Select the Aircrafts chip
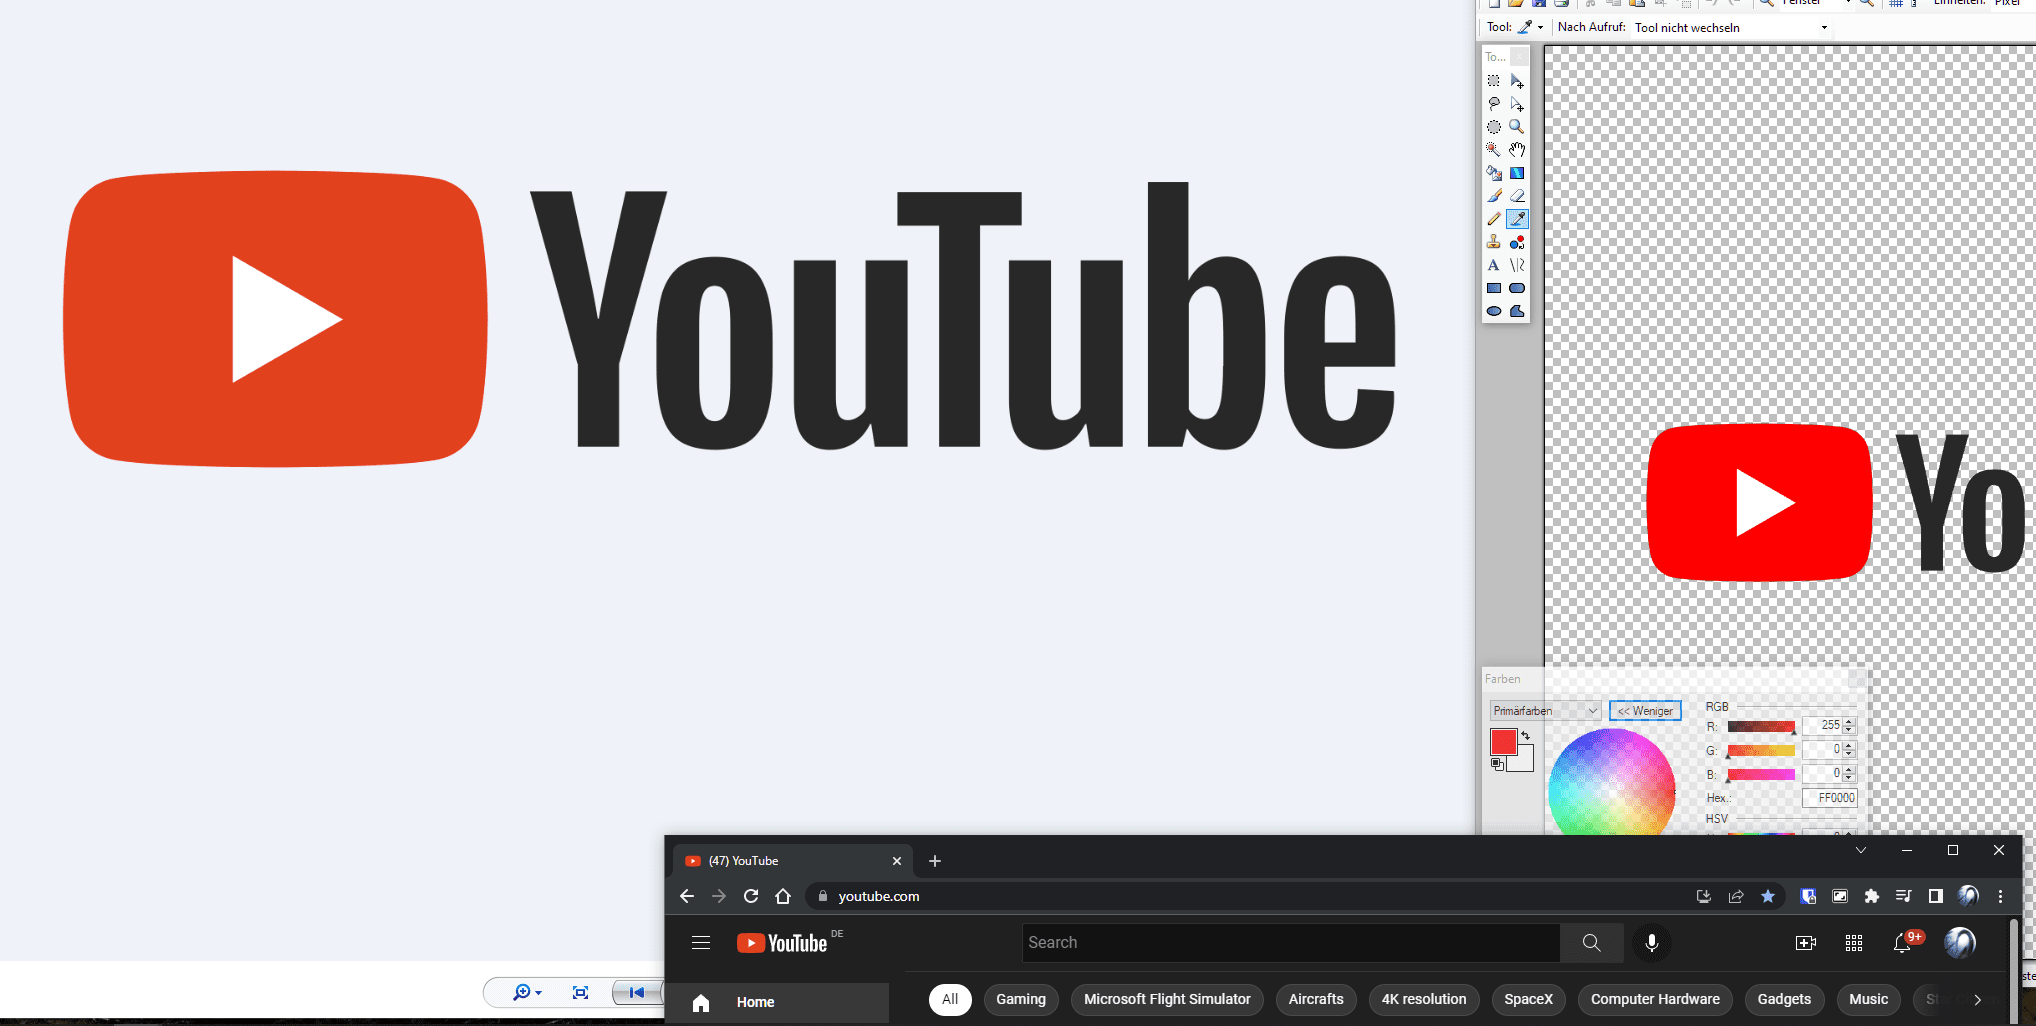 1316,999
